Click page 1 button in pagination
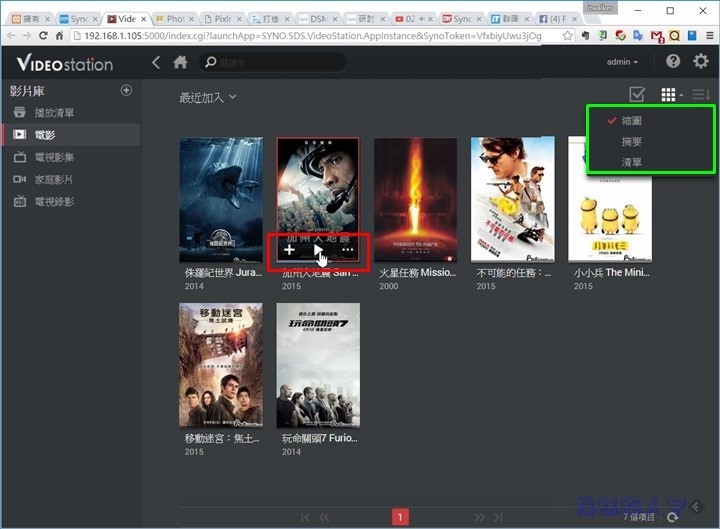Viewport: 720px width, 529px height. [400, 517]
